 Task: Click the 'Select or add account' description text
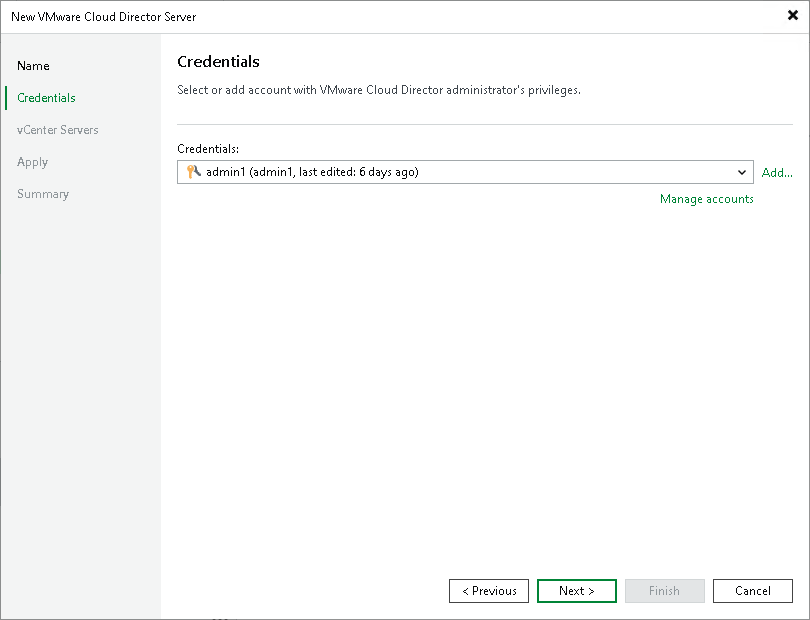click(379, 90)
